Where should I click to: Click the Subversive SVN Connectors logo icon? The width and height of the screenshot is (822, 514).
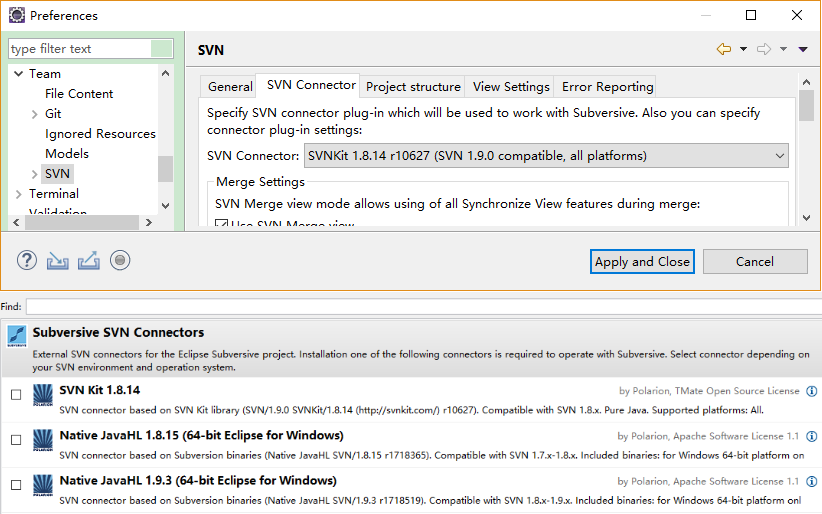(17, 336)
